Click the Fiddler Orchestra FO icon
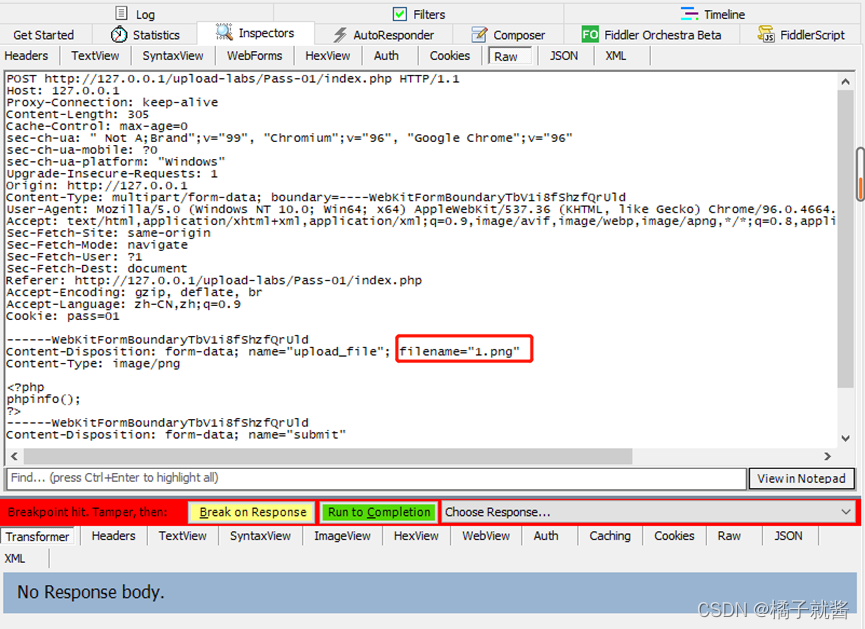The height and width of the screenshot is (629, 865). coord(590,35)
